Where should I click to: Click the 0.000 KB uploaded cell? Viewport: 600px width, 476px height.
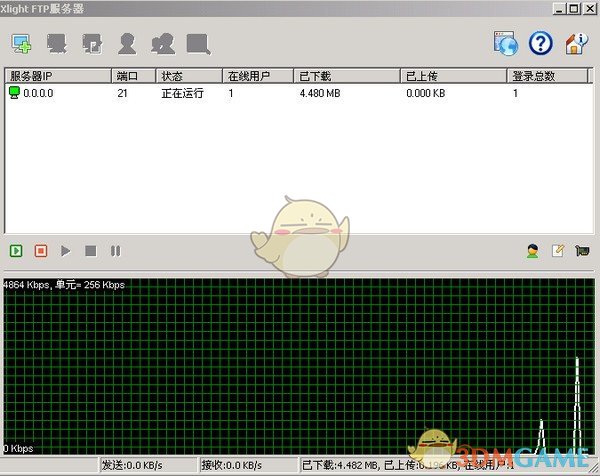tap(426, 93)
